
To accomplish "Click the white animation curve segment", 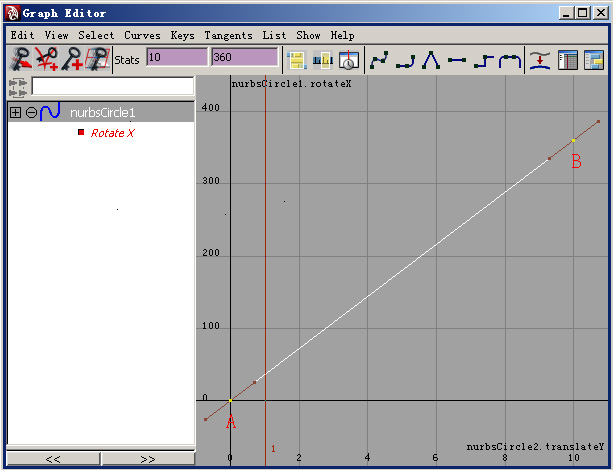I will click(x=403, y=270).
